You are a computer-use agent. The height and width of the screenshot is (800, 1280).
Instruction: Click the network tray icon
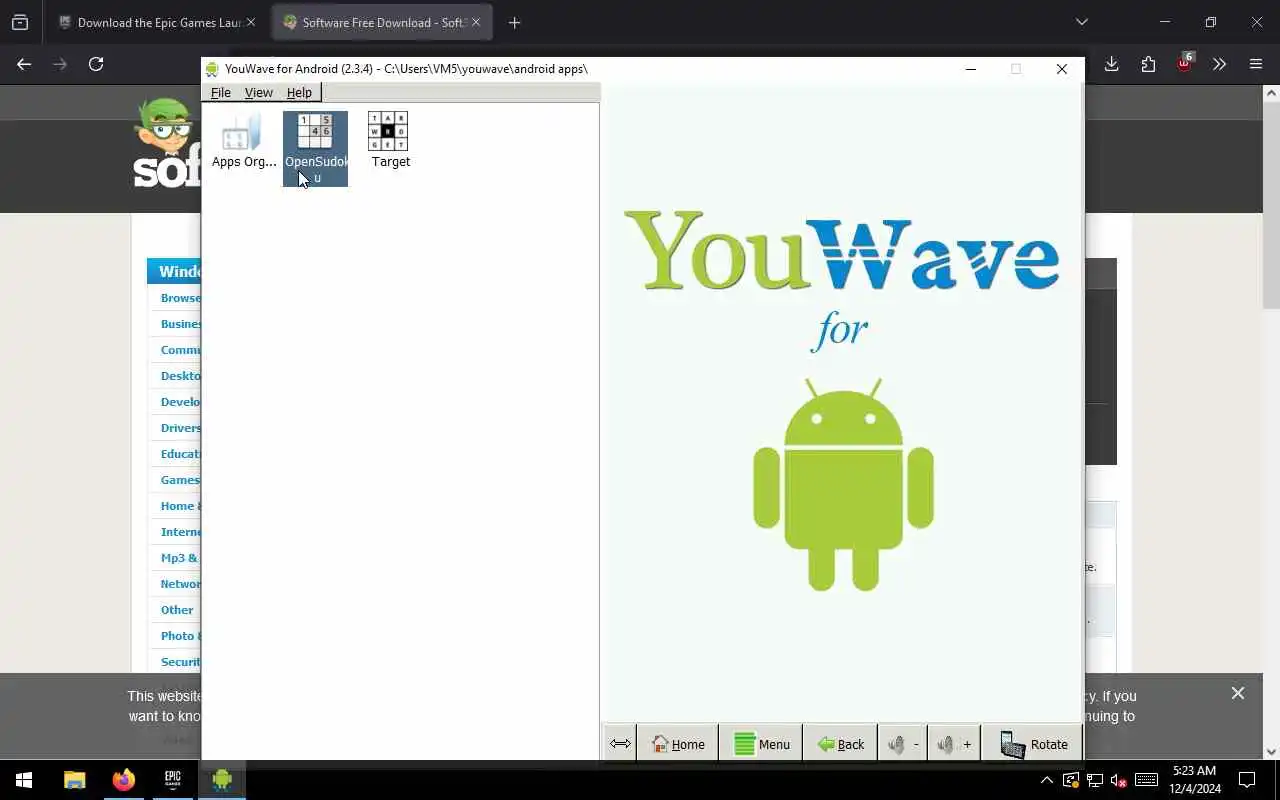click(x=1095, y=780)
